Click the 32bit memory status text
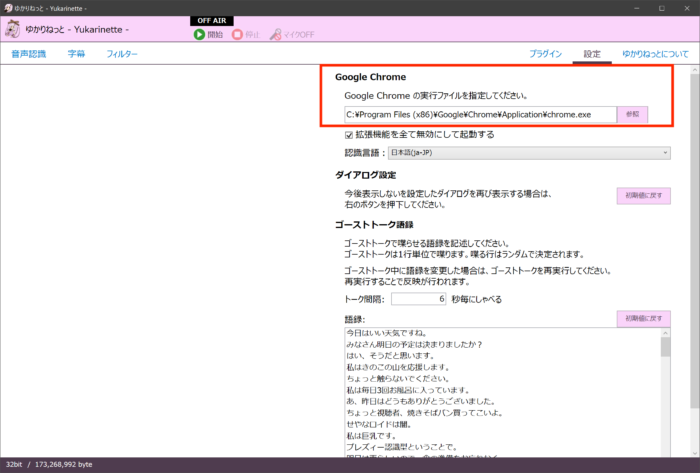The width and height of the screenshot is (700, 473). pos(49,465)
